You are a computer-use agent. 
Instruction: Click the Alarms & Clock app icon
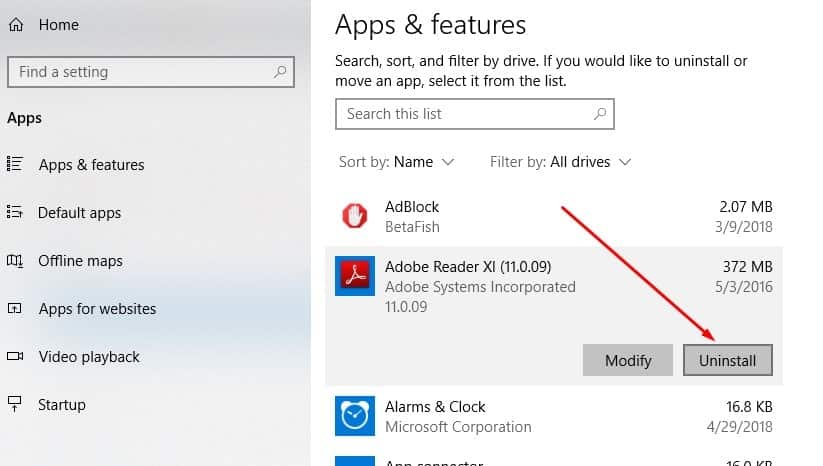[354, 417]
